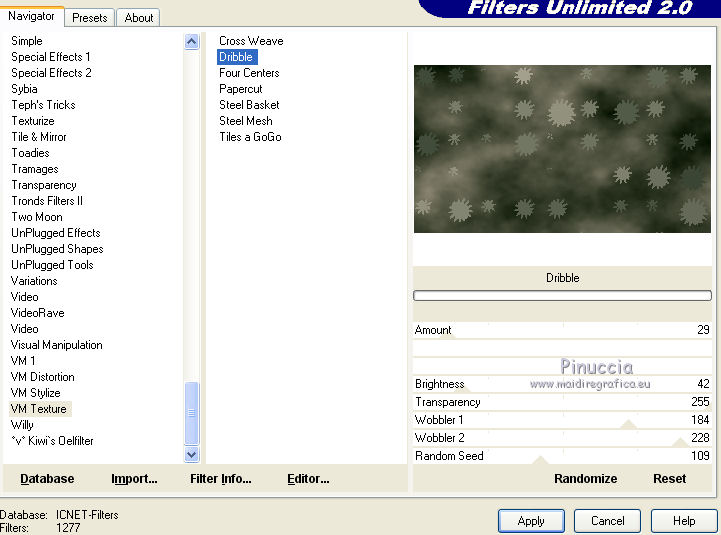
Task: Select the Steel Mesh filter
Action: tap(246, 121)
